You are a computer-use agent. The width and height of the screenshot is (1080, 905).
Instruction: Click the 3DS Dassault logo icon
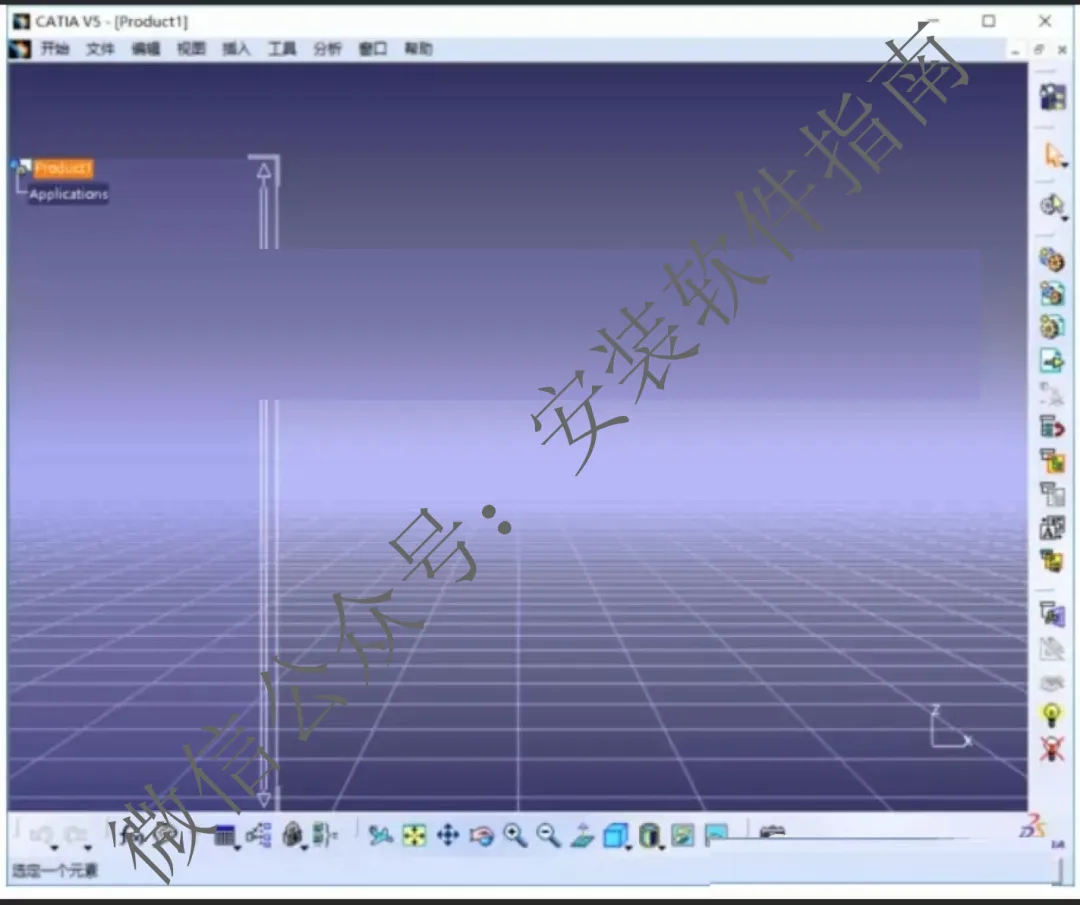(1032, 825)
